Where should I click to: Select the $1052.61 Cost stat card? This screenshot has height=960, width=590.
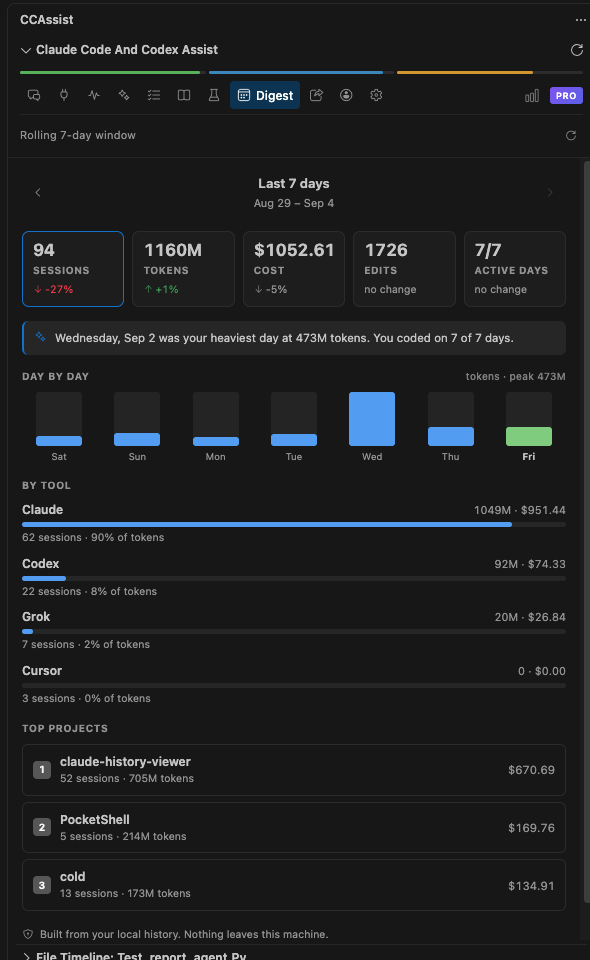click(x=294, y=269)
